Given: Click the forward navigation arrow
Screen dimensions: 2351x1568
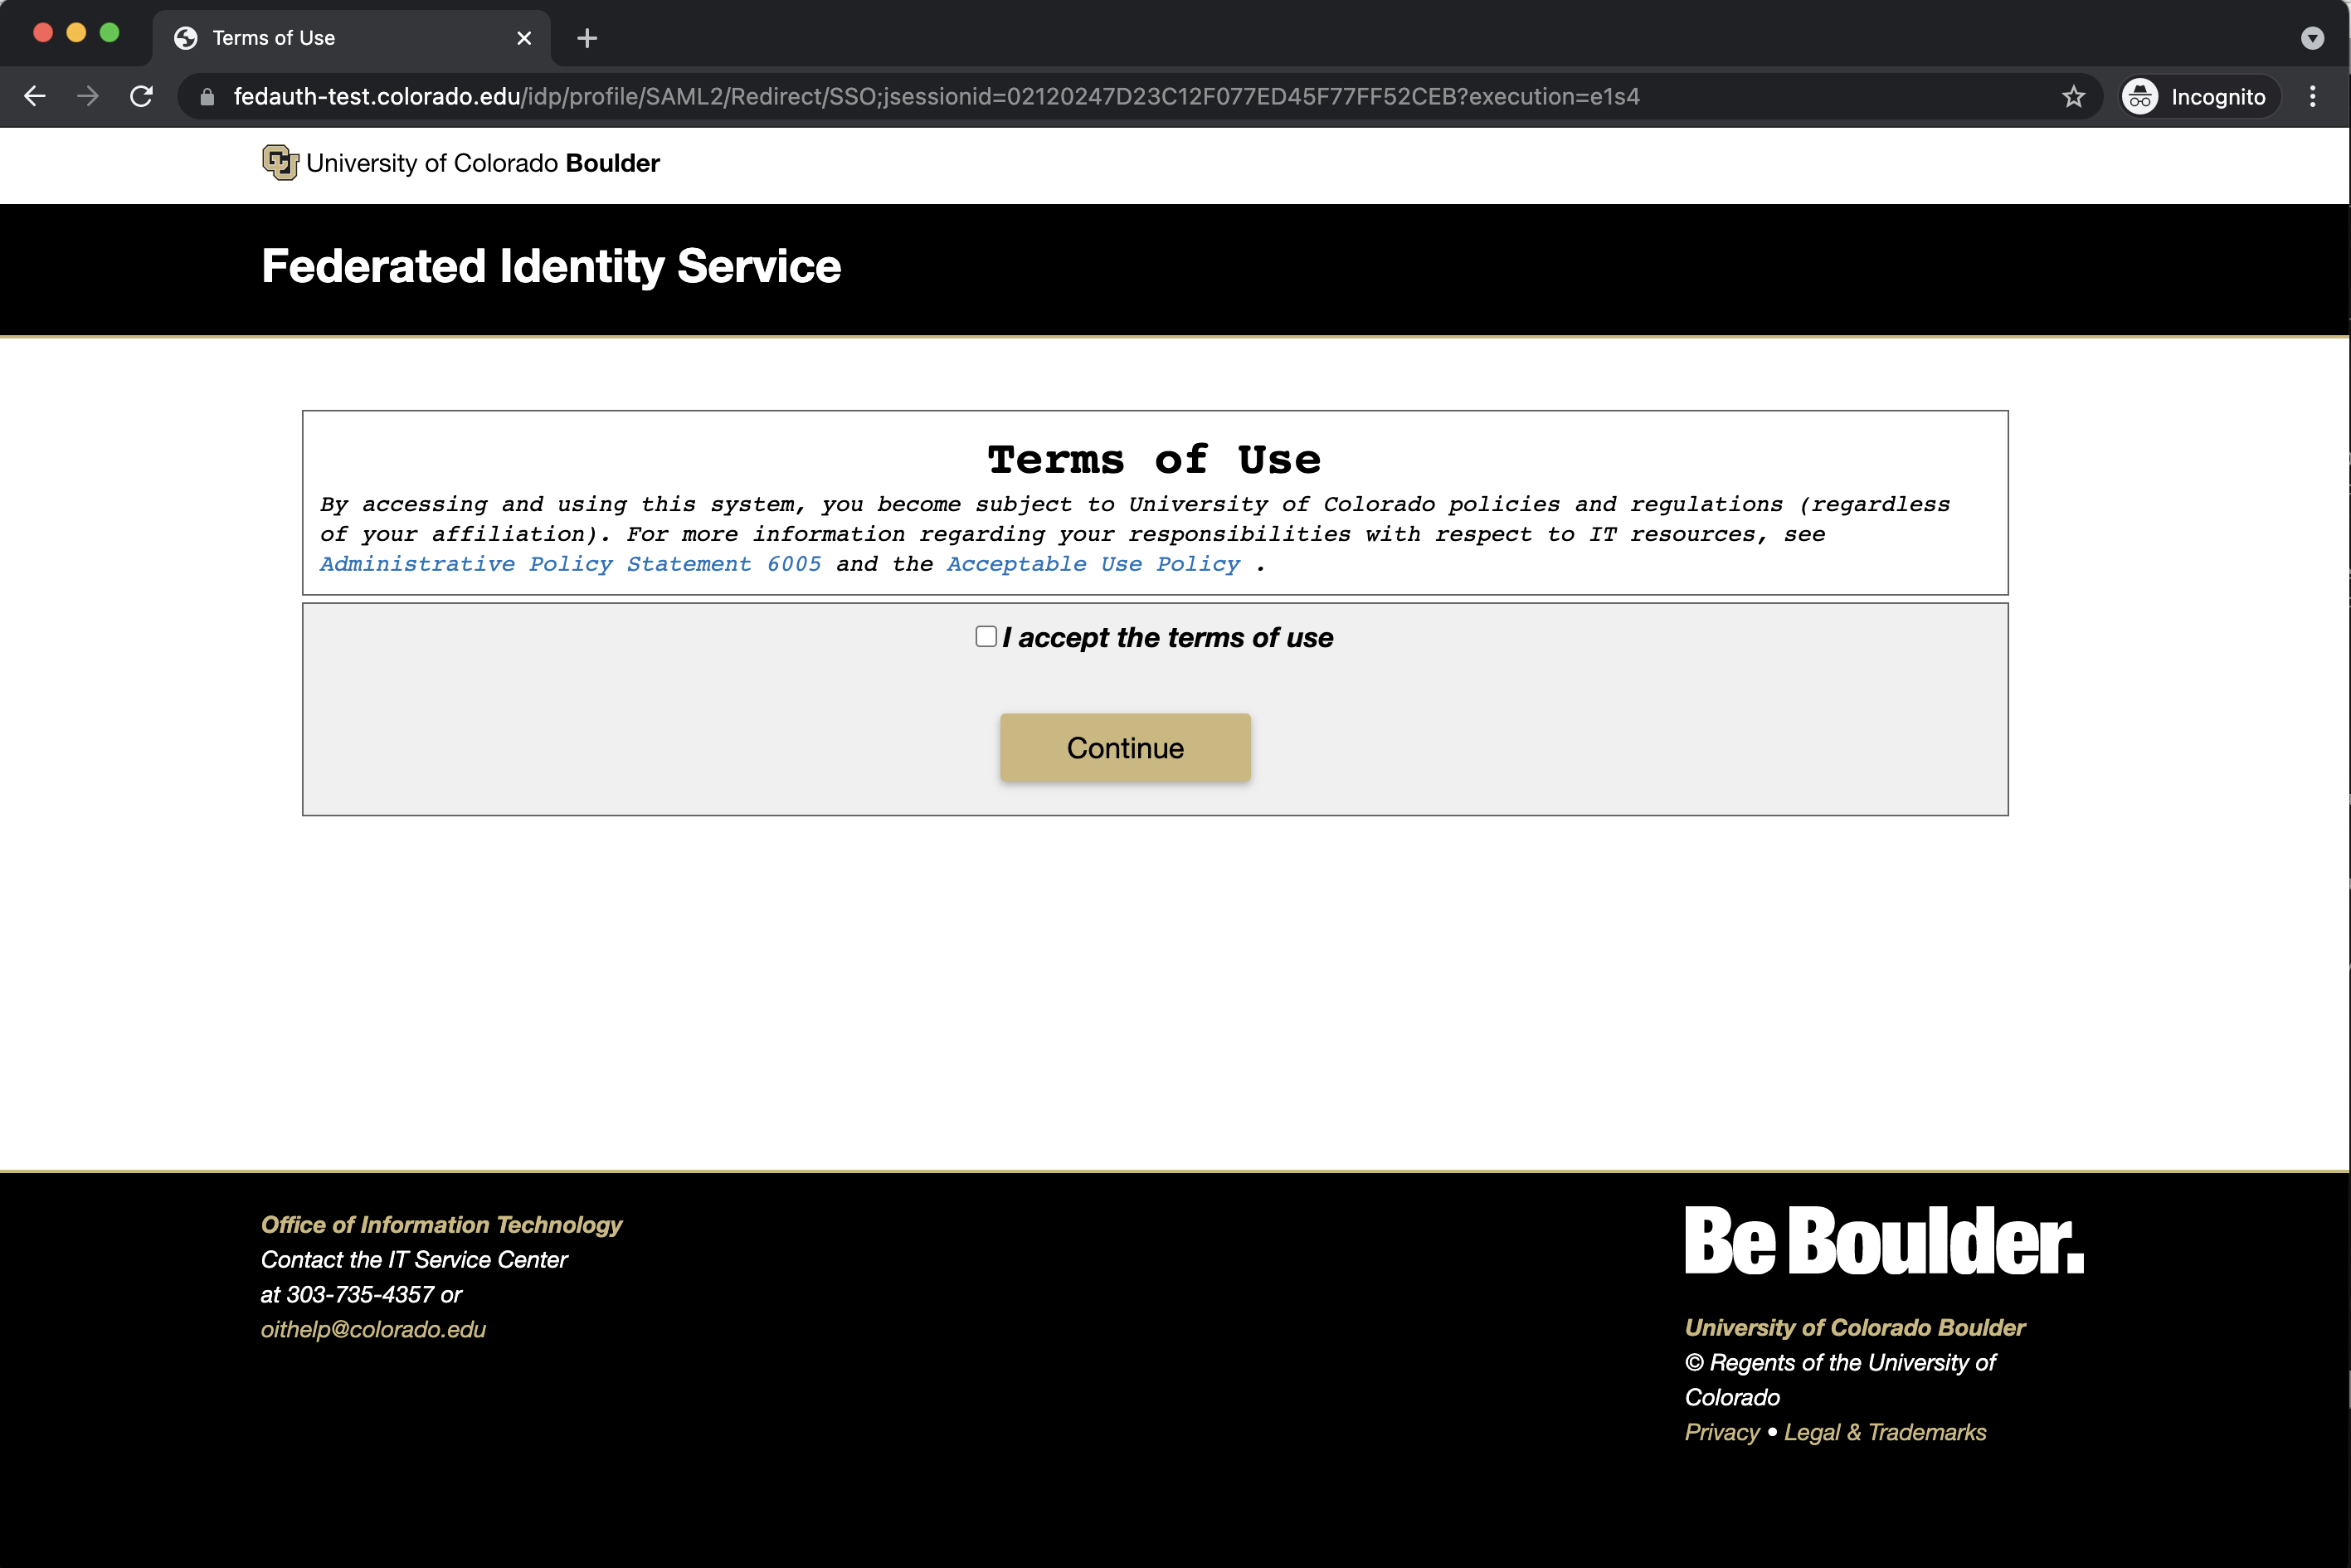Looking at the screenshot, I should coord(88,96).
